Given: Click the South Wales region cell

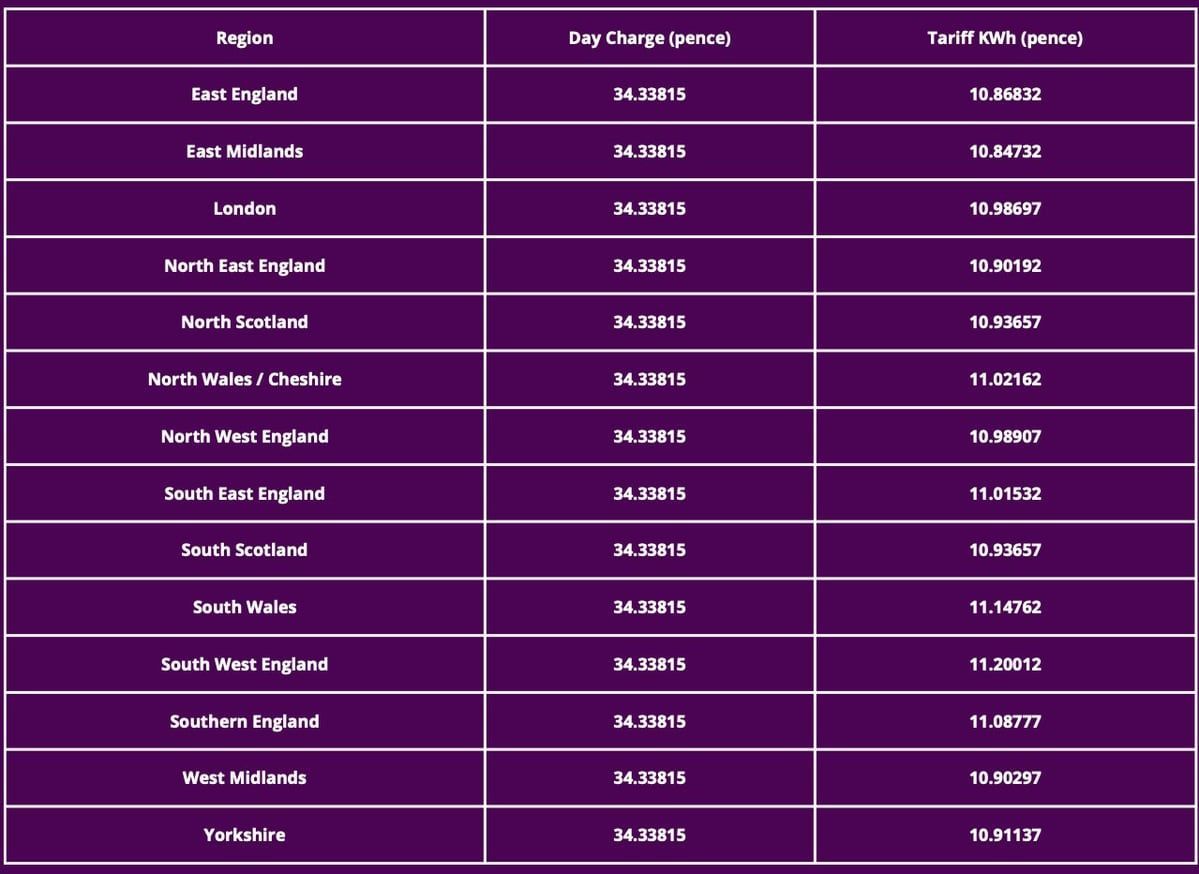Looking at the screenshot, I should coord(244,607).
